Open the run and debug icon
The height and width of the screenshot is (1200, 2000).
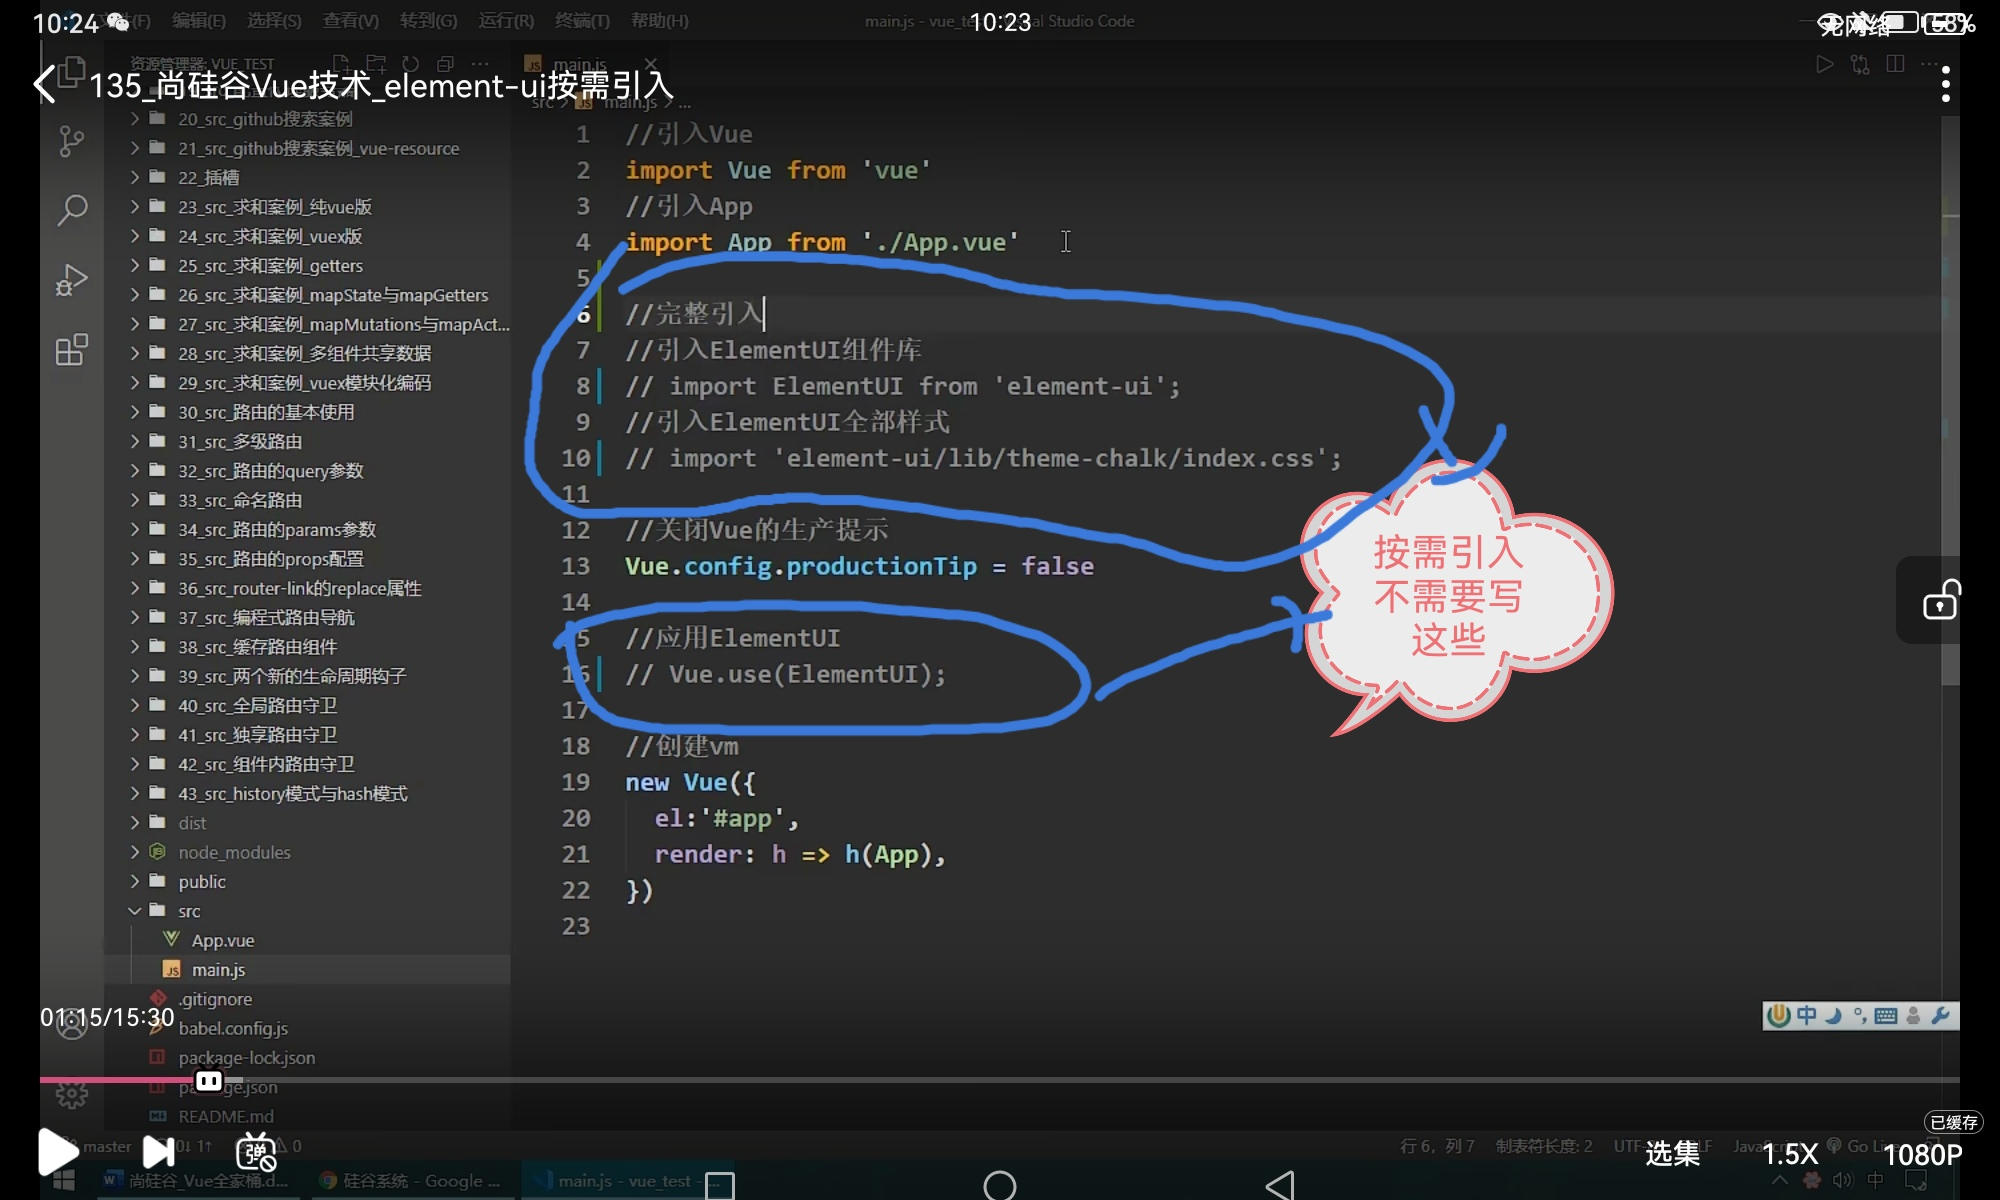click(72, 280)
